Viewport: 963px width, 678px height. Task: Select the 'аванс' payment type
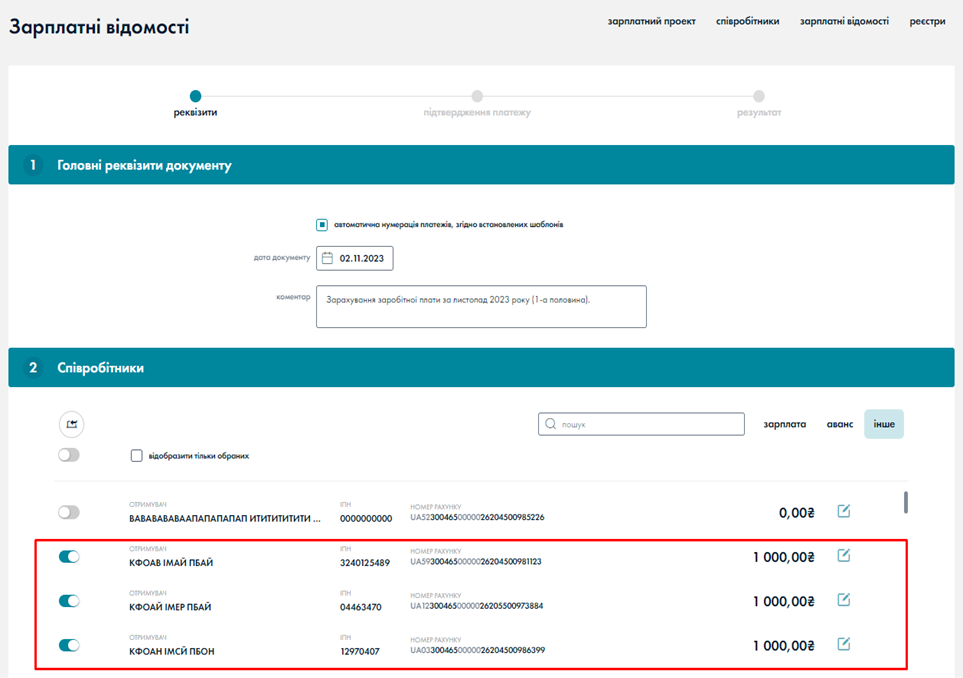pyautogui.click(x=839, y=424)
